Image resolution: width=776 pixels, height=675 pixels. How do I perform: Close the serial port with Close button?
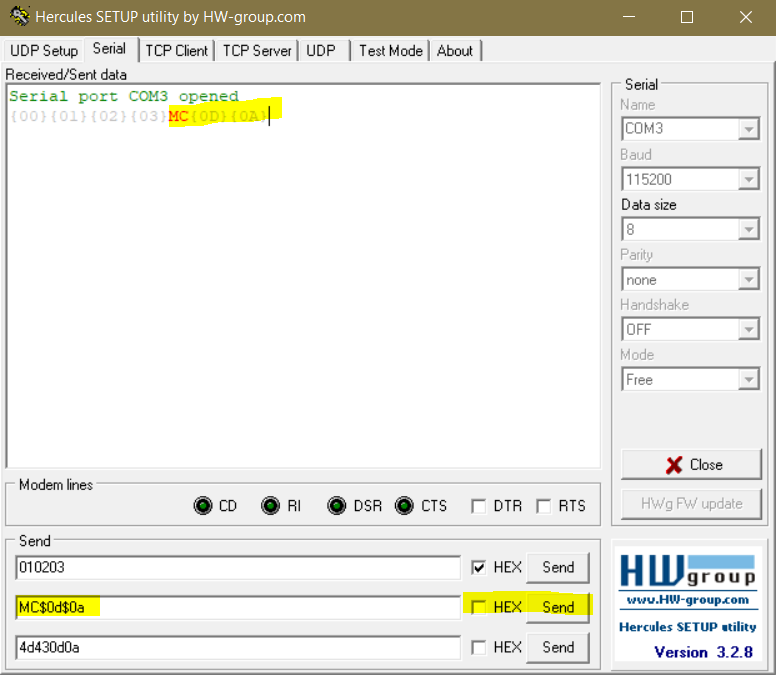[x=691, y=465]
